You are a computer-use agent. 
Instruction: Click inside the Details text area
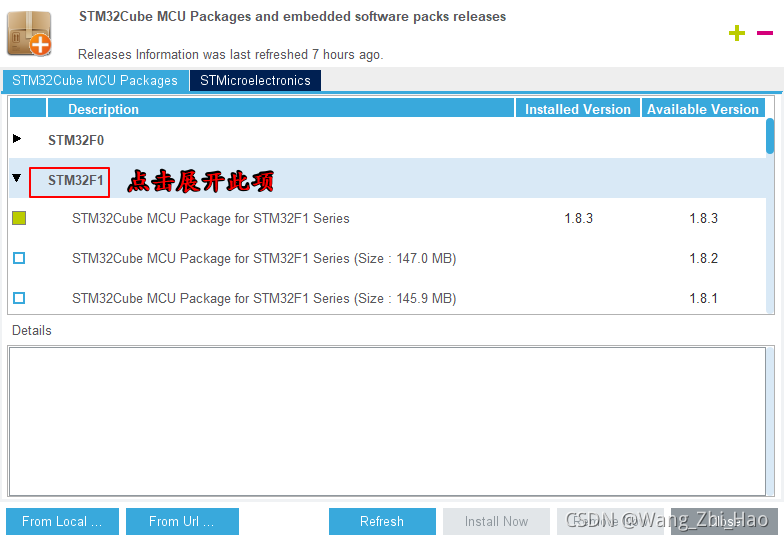click(387, 422)
